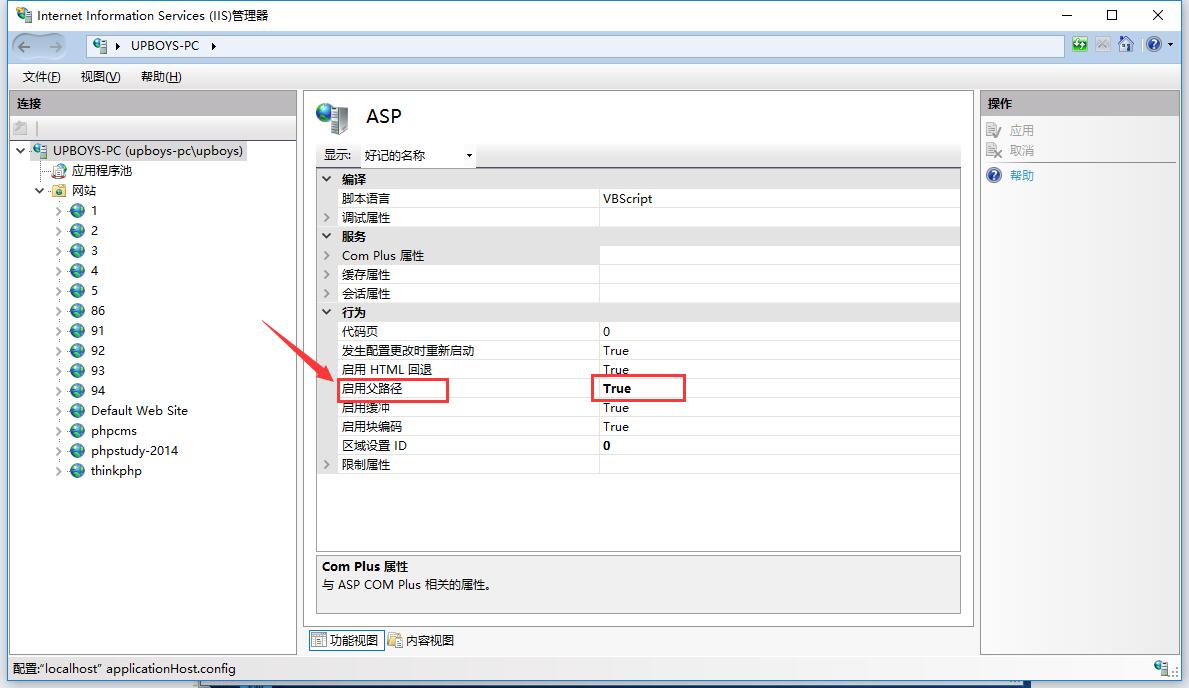The height and width of the screenshot is (688, 1189).
Task: Select the 启用缓冲 property name
Action: coord(365,407)
